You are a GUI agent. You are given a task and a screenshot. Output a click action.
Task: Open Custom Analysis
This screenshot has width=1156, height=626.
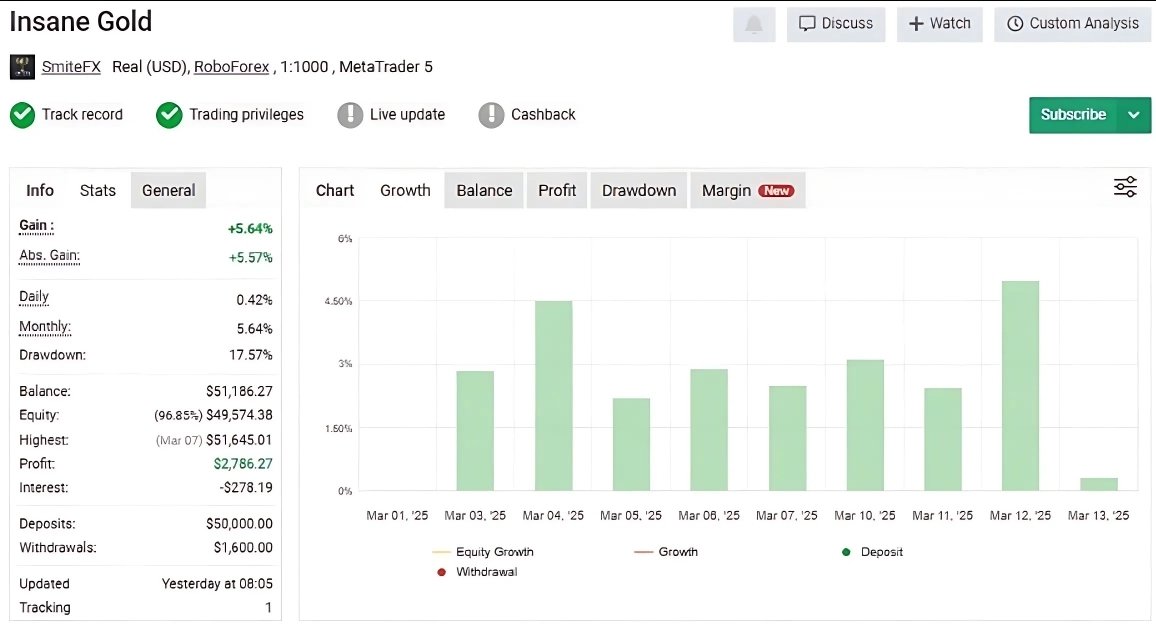1072,24
